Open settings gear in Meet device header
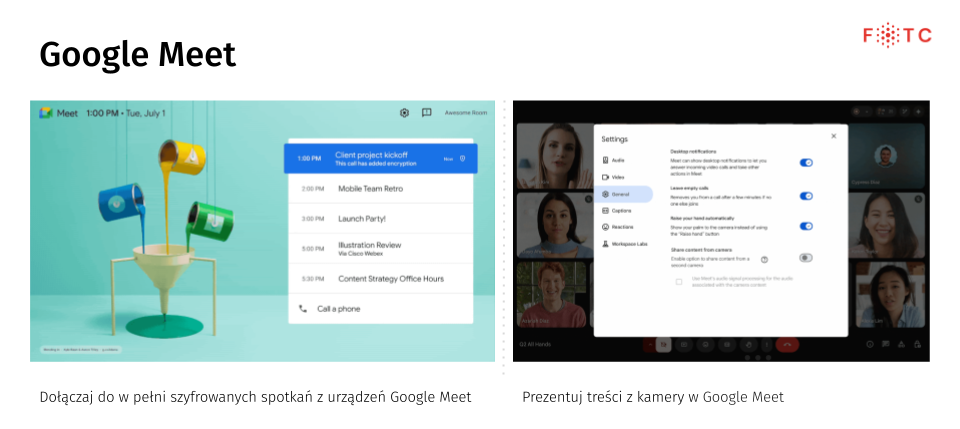 coord(404,113)
